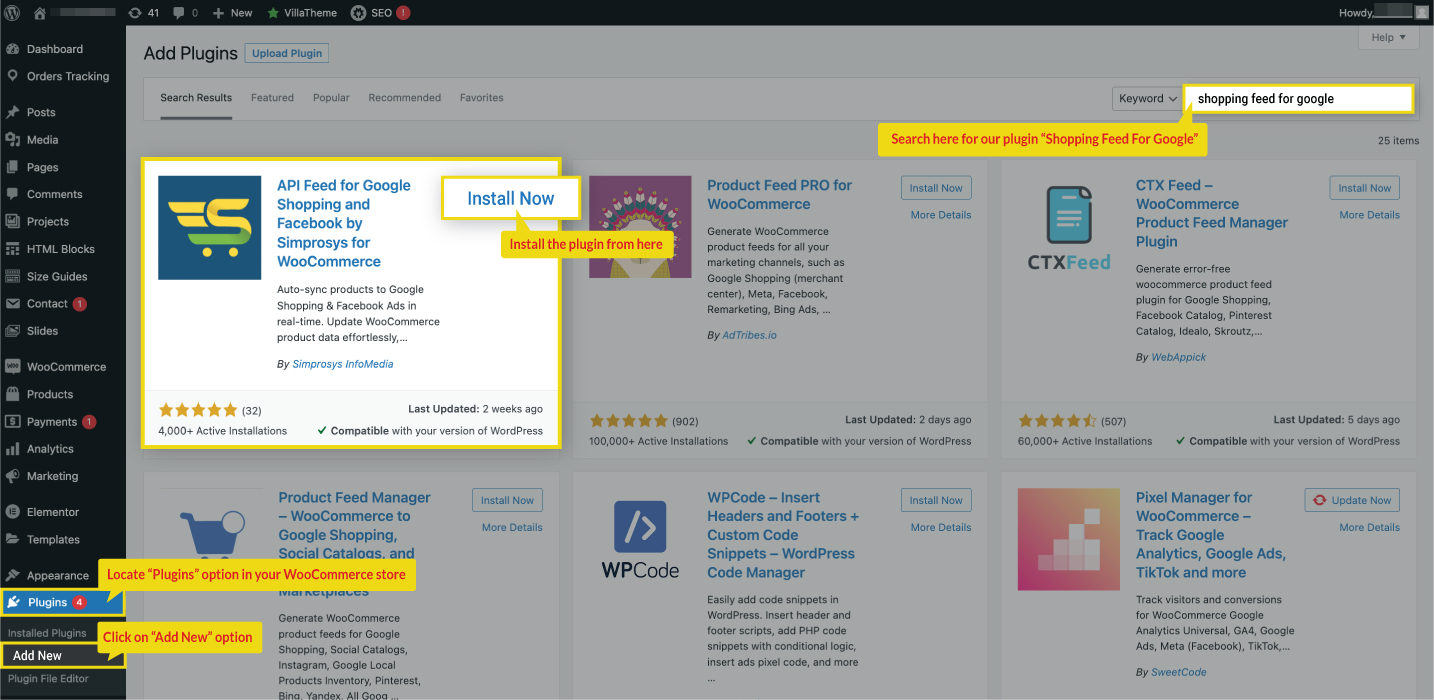Install CTX Feed plugin

click(x=1365, y=188)
